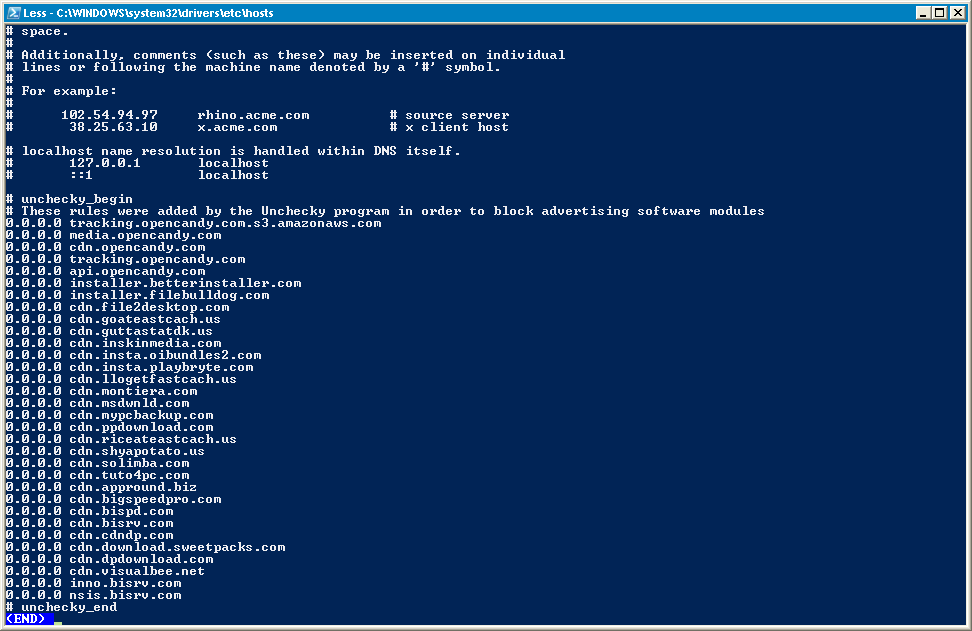Click the window title text showing hosts path
Viewport: 972px width, 631px height.
(x=148, y=12)
